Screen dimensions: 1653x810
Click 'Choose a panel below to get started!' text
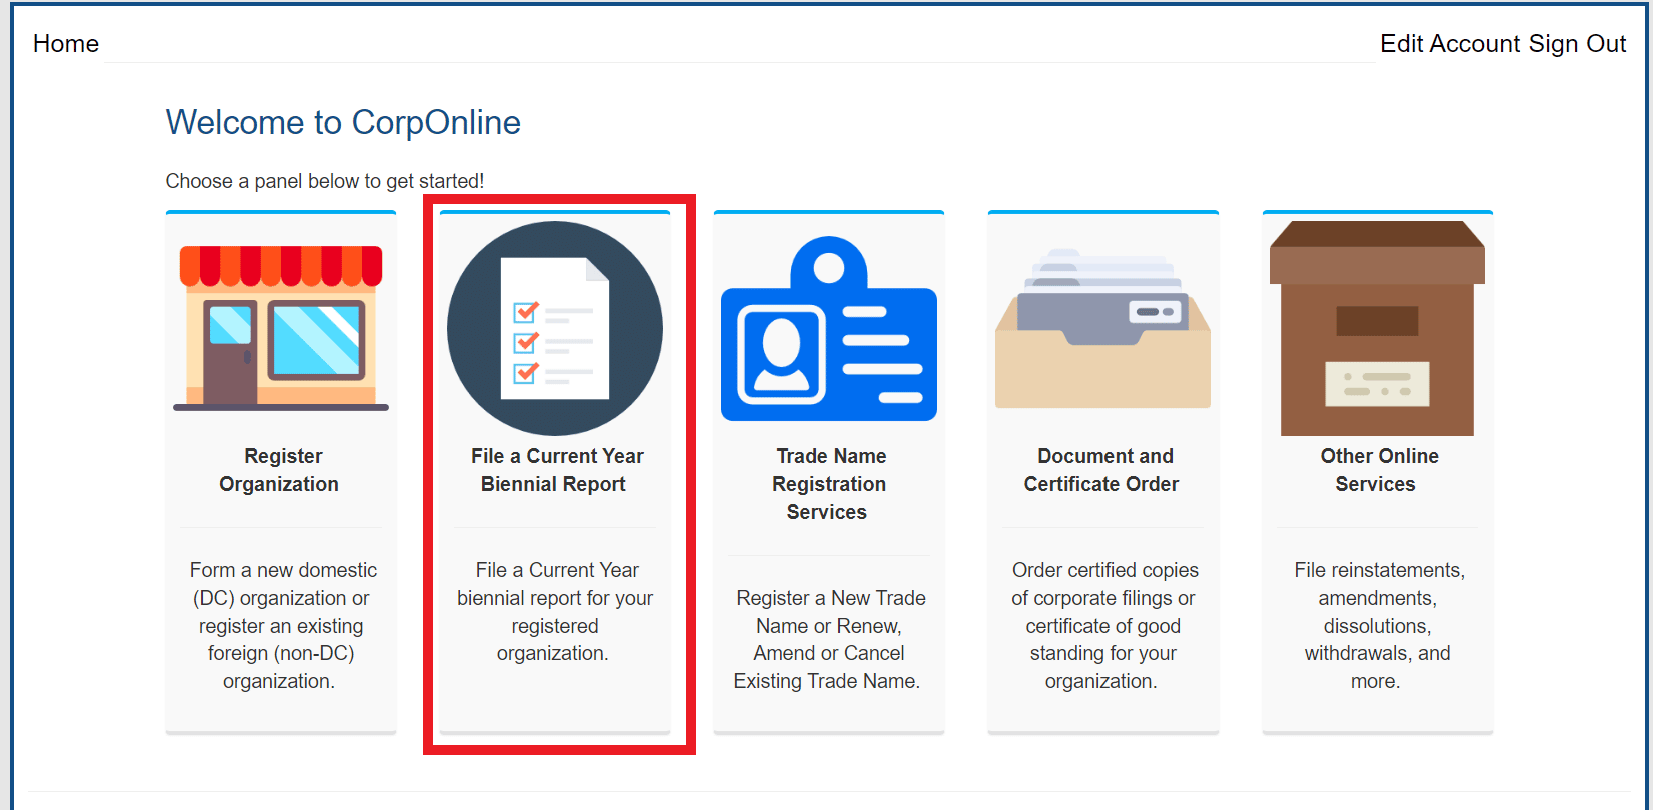[325, 181]
